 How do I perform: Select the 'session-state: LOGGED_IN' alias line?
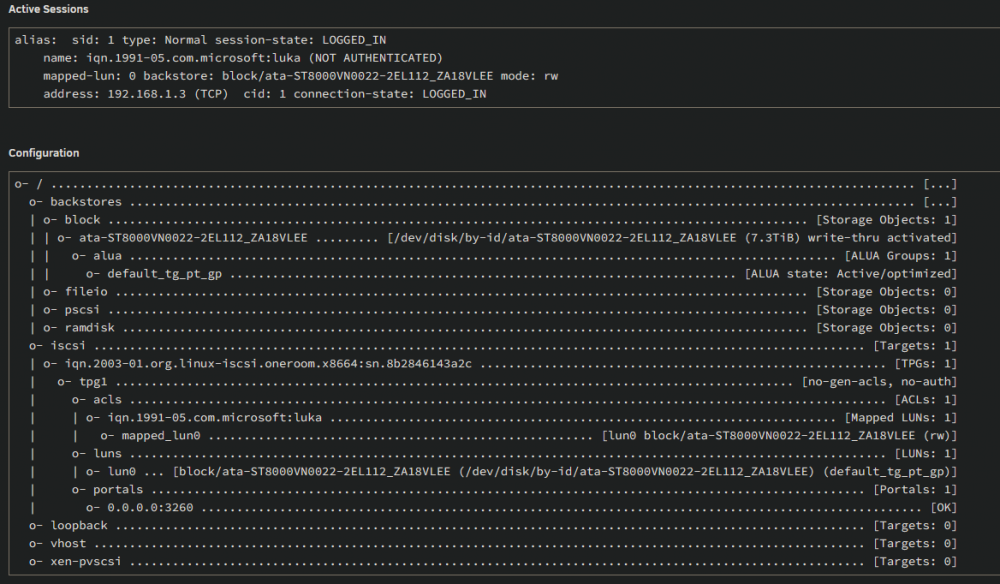tap(200, 40)
